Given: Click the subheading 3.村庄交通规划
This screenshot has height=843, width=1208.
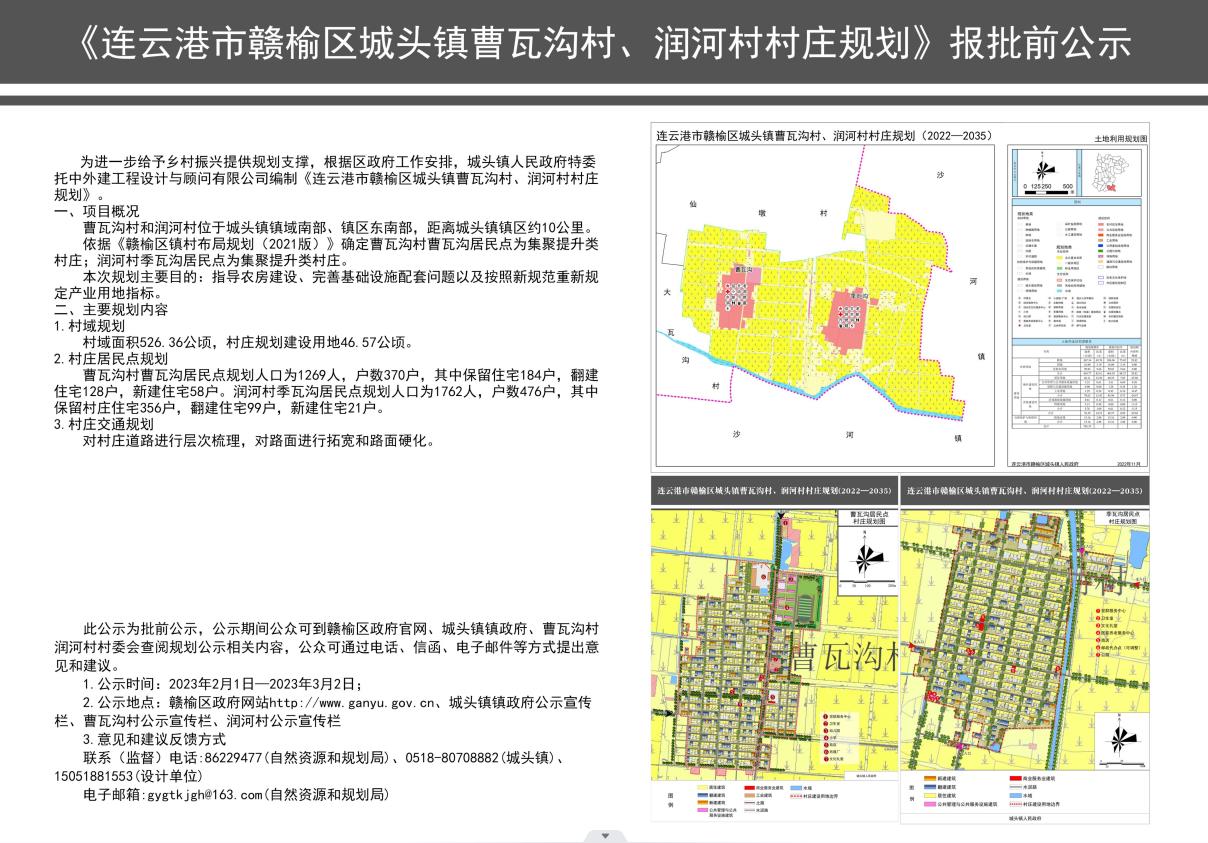Looking at the screenshot, I should coord(104,424).
